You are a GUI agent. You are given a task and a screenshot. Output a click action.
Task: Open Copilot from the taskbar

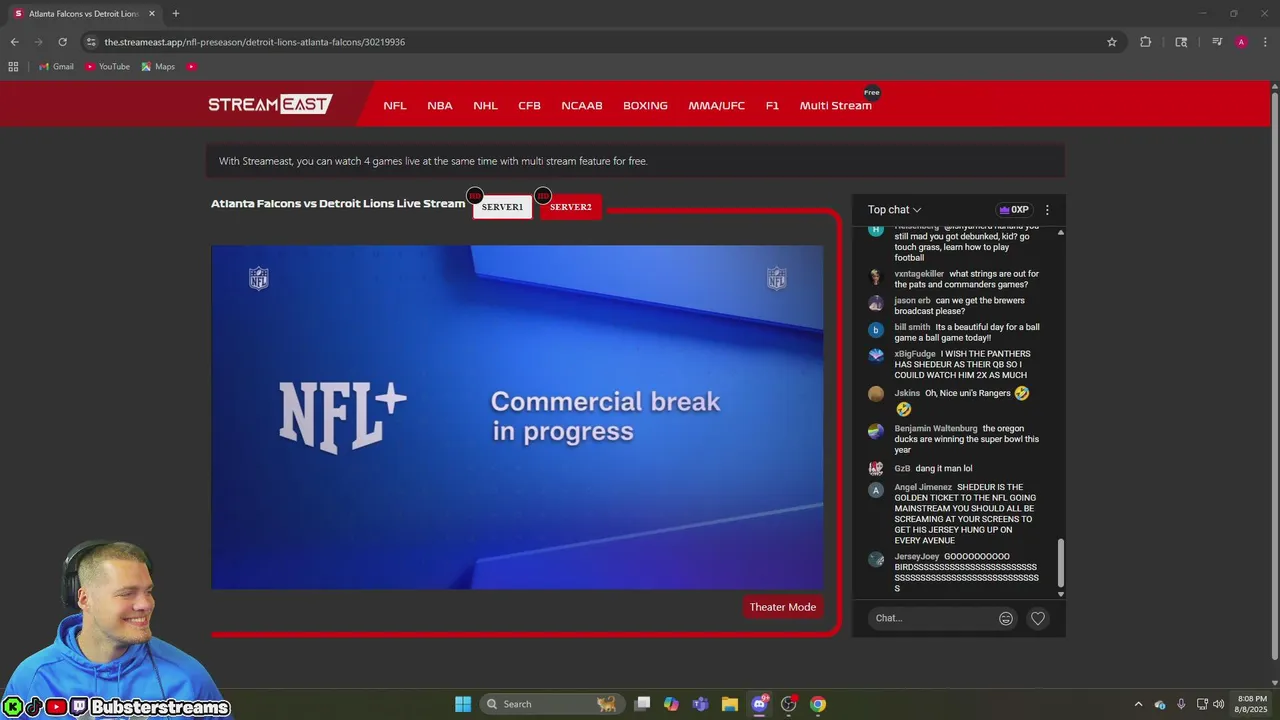click(671, 704)
